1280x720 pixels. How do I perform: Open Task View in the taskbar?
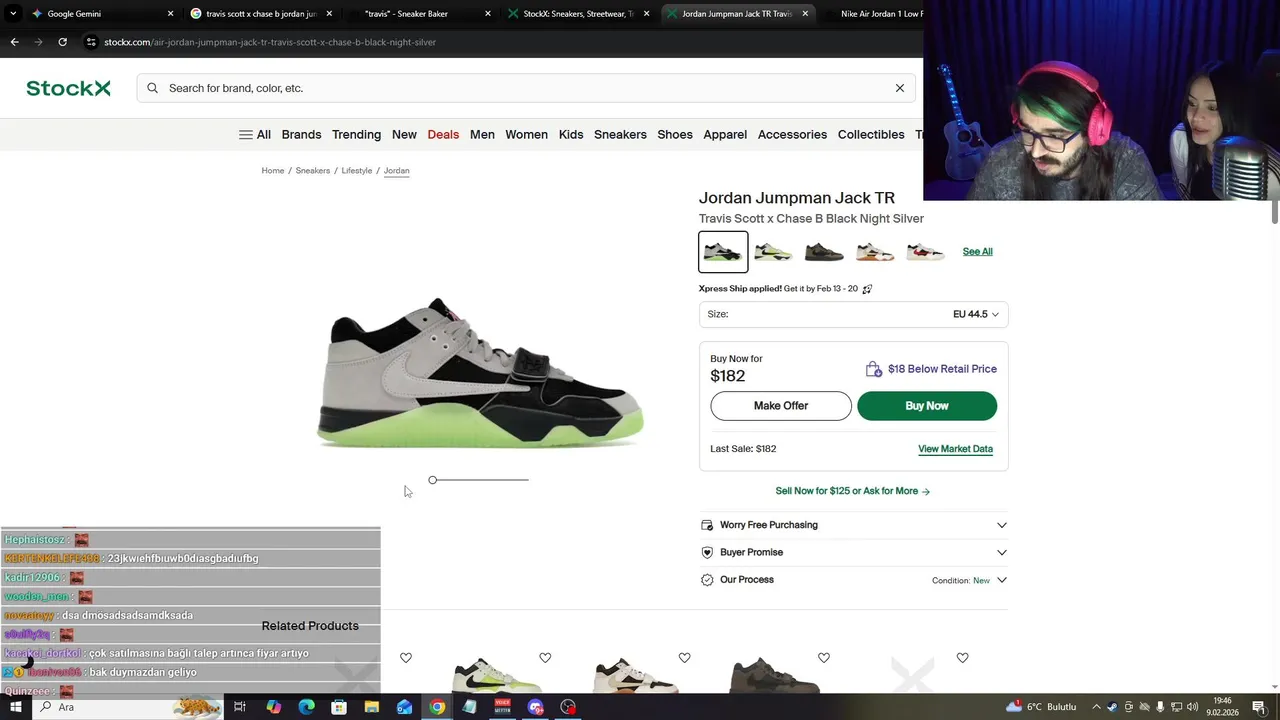pyautogui.click(x=240, y=707)
